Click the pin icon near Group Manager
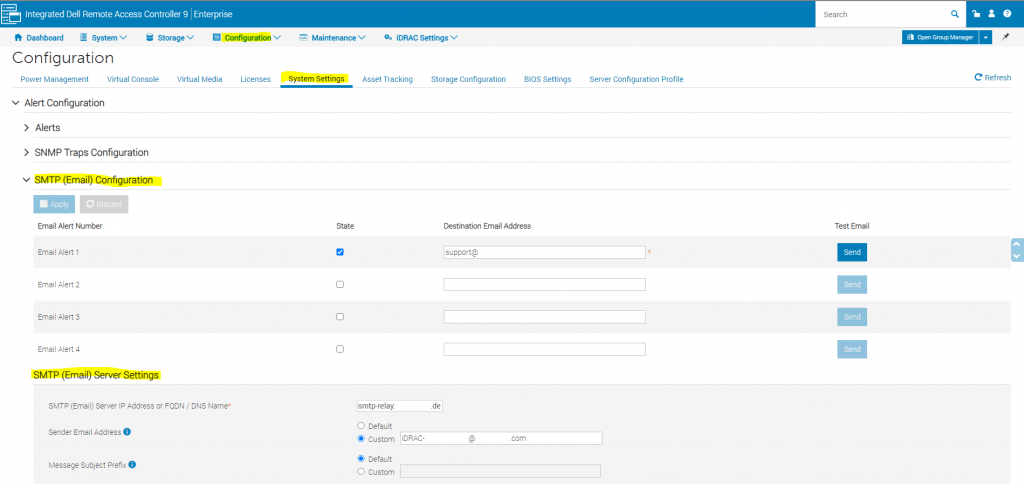The height and width of the screenshot is (484, 1024). click(1006, 37)
